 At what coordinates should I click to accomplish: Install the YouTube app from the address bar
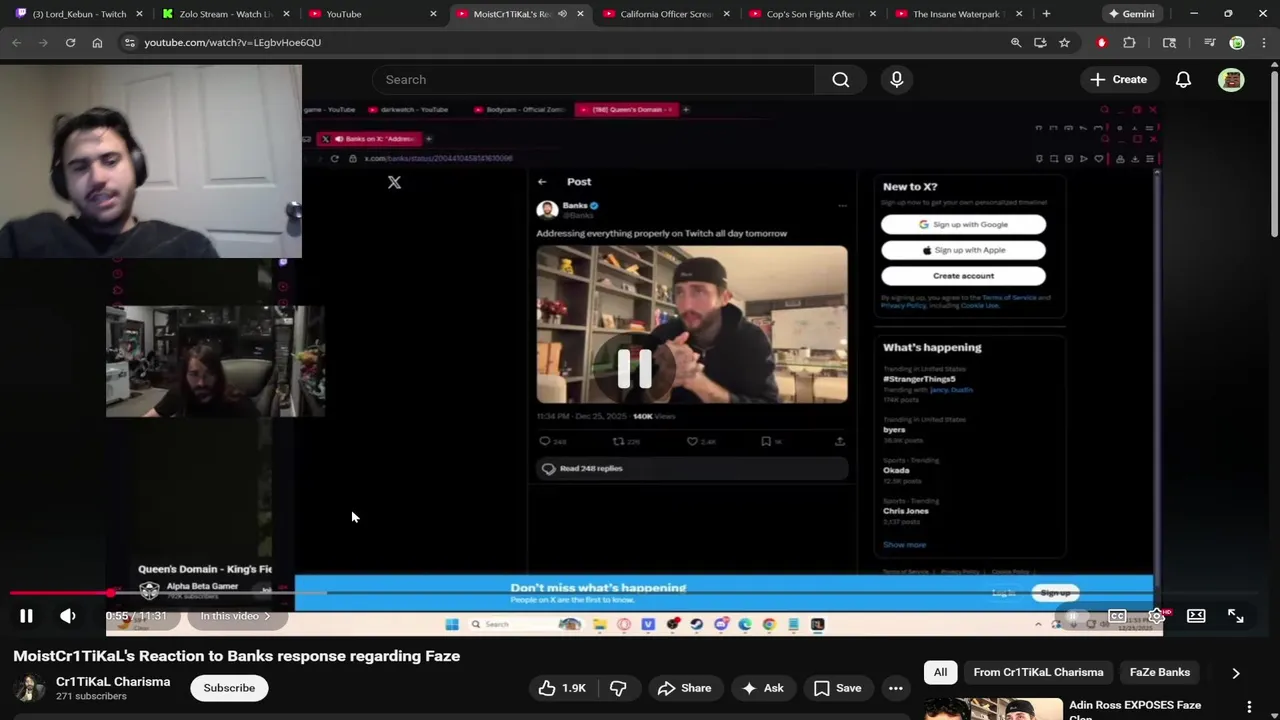(x=1040, y=43)
